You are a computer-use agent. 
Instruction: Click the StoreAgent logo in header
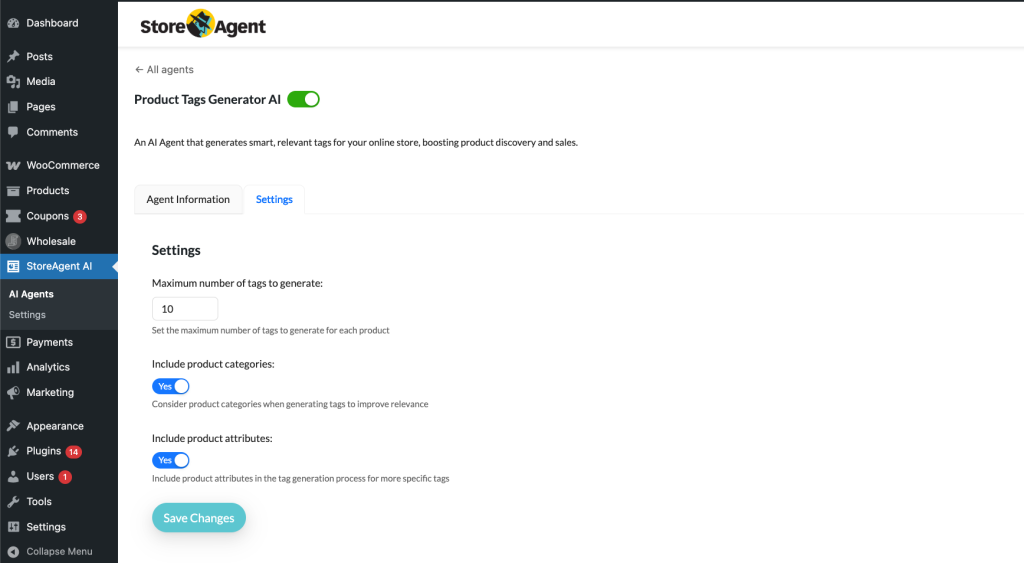203,25
